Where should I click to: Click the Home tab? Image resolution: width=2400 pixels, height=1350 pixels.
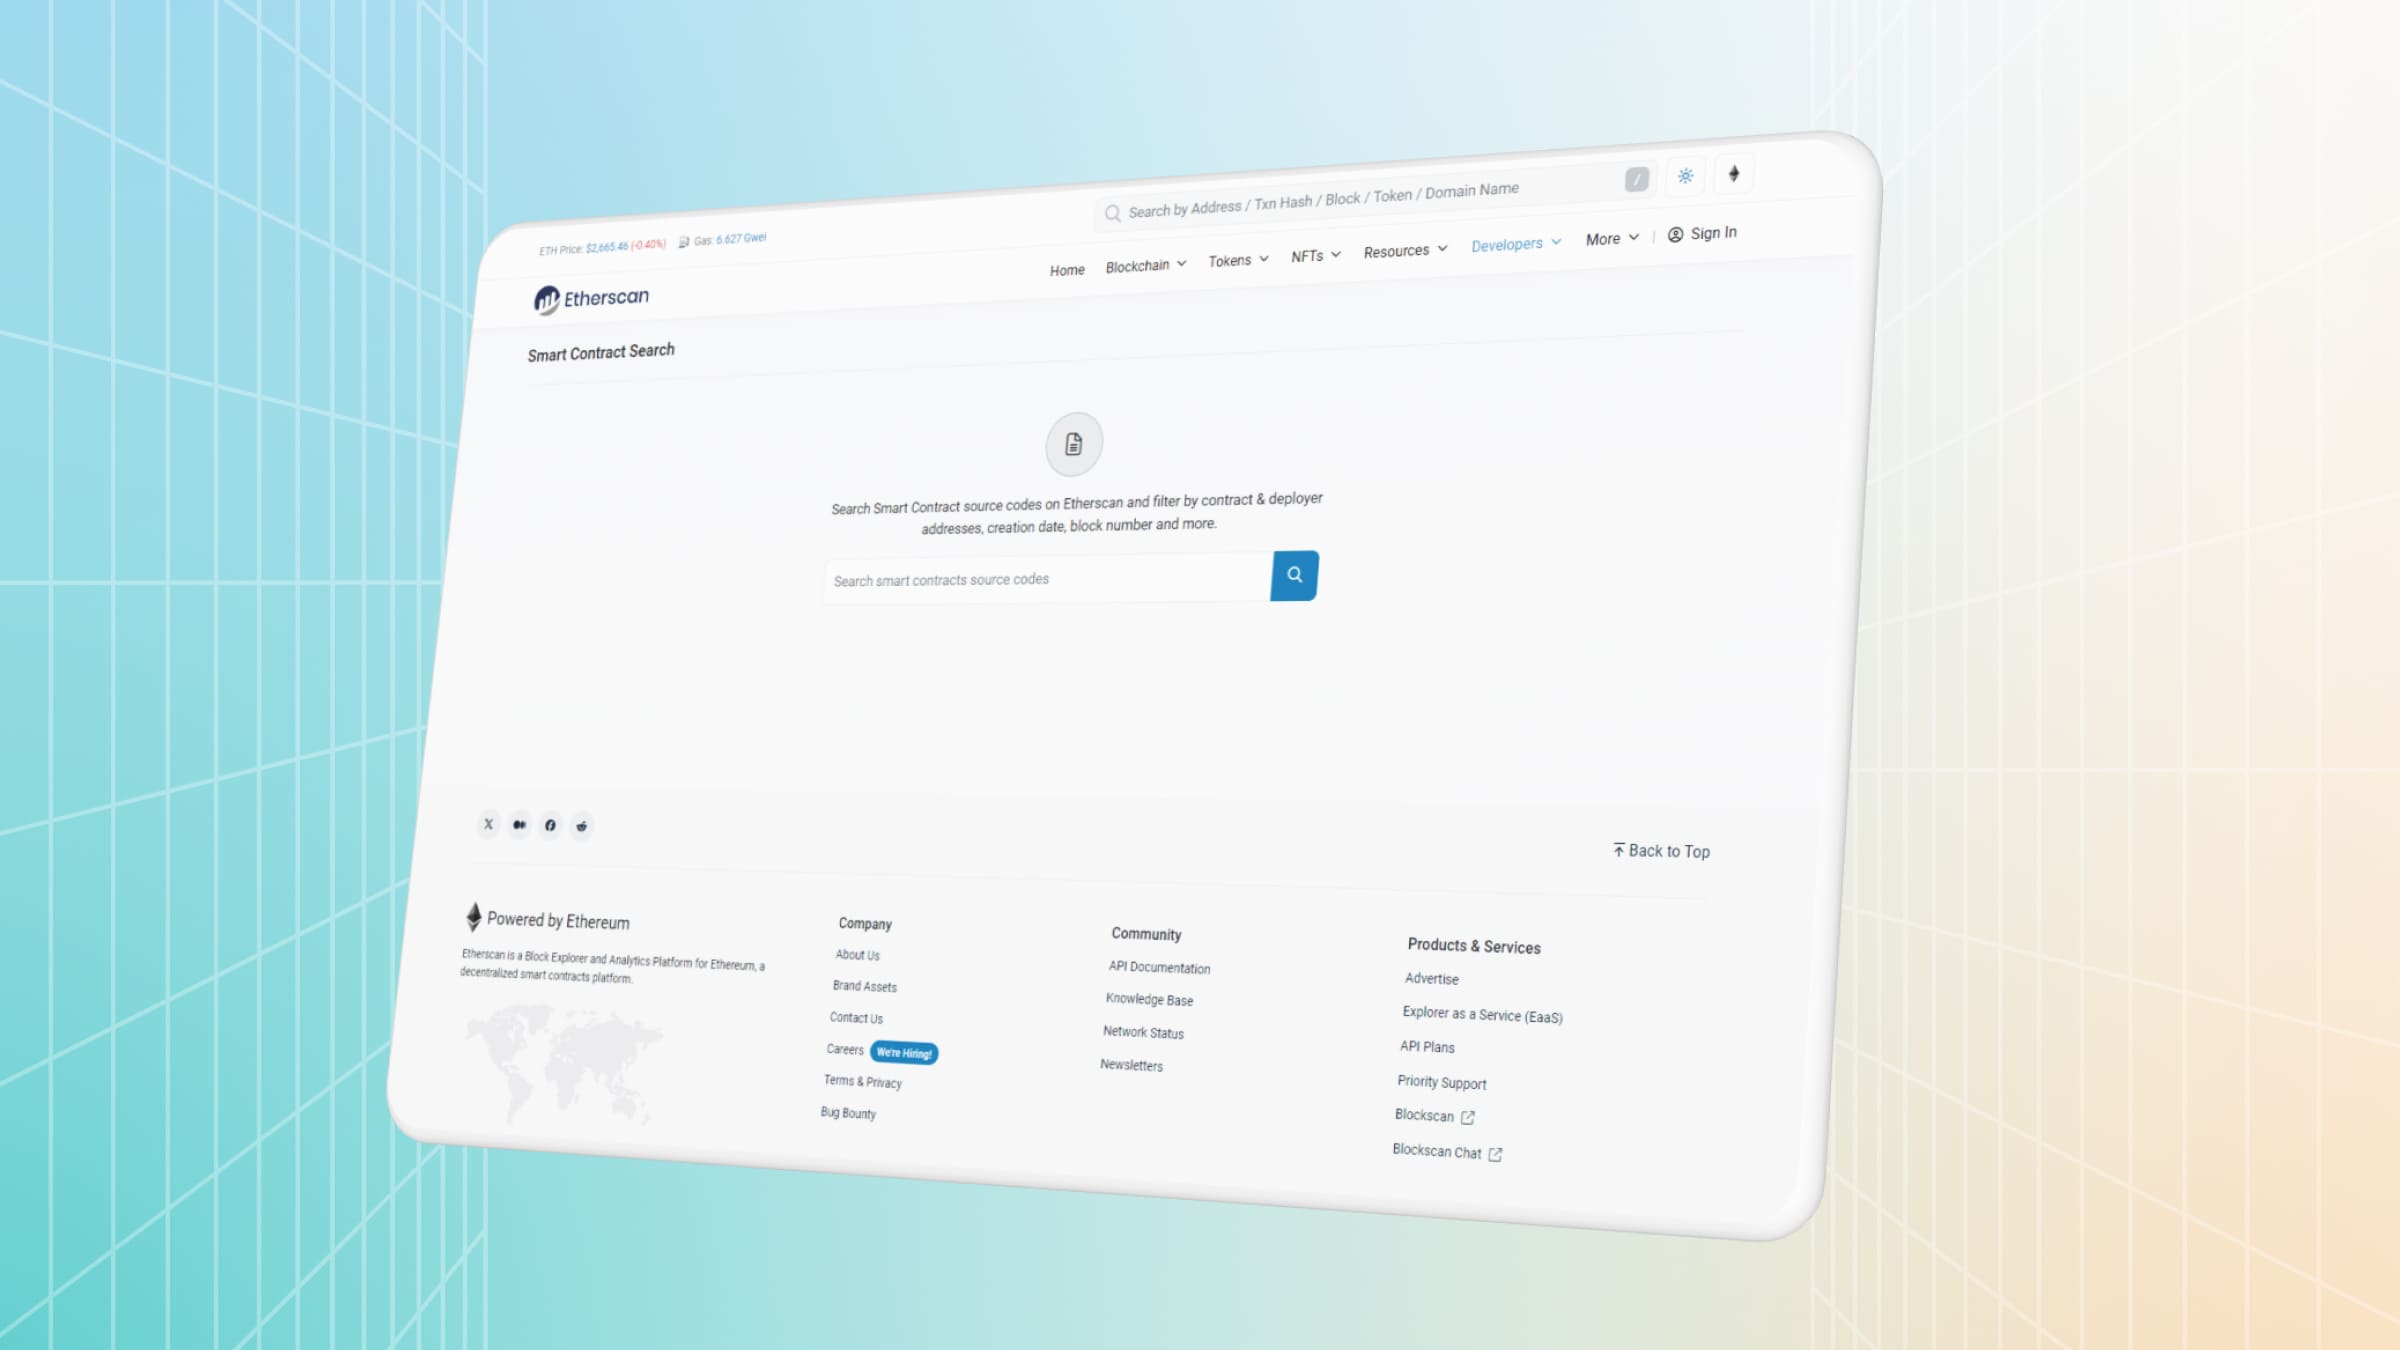click(x=1066, y=269)
